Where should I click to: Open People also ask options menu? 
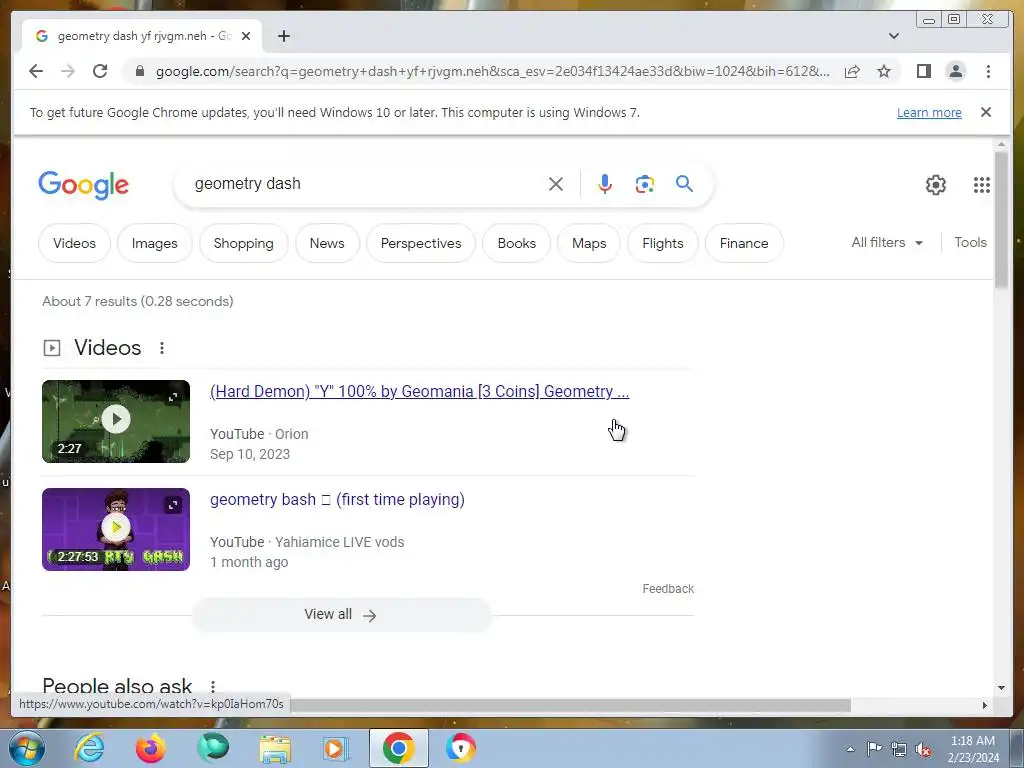pos(213,686)
